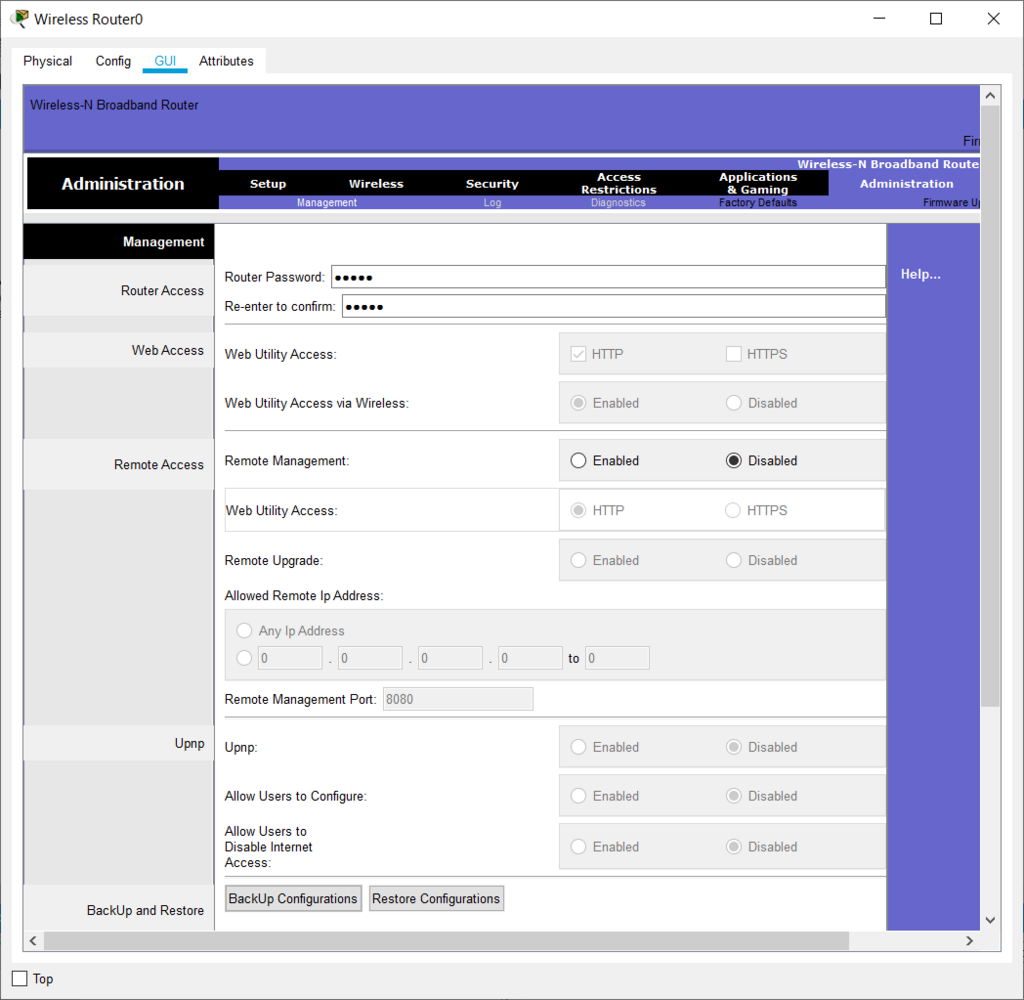Enable the Remote Management radio button
The height and width of the screenshot is (1000, 1024).
pyautogui.click(x=578, y=461)
